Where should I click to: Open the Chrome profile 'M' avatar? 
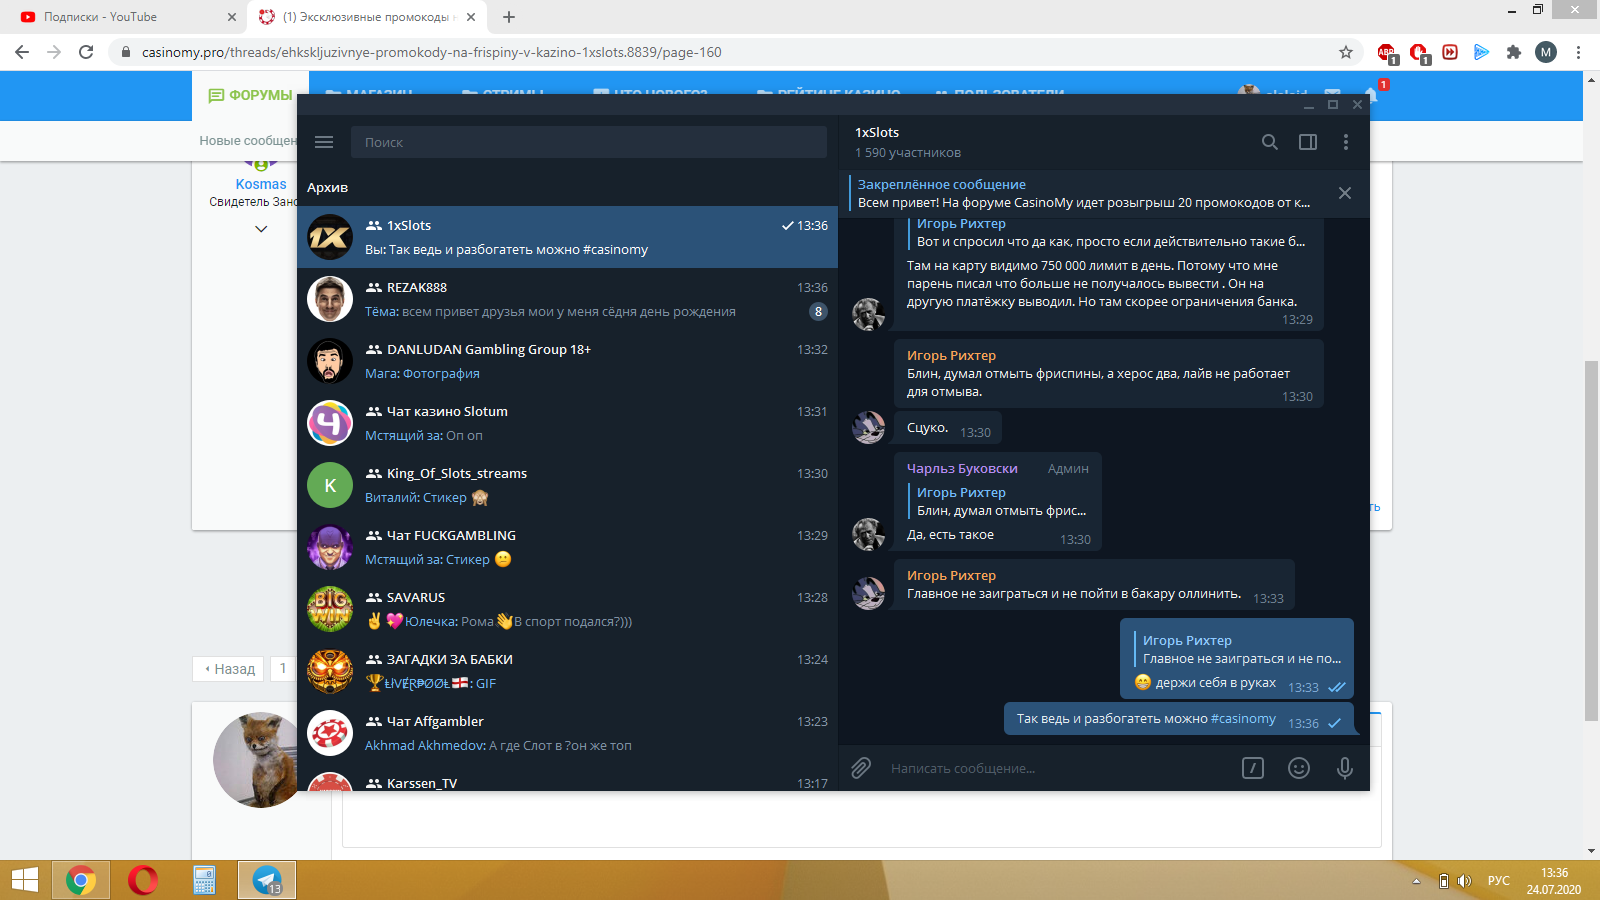(1546, 52)
